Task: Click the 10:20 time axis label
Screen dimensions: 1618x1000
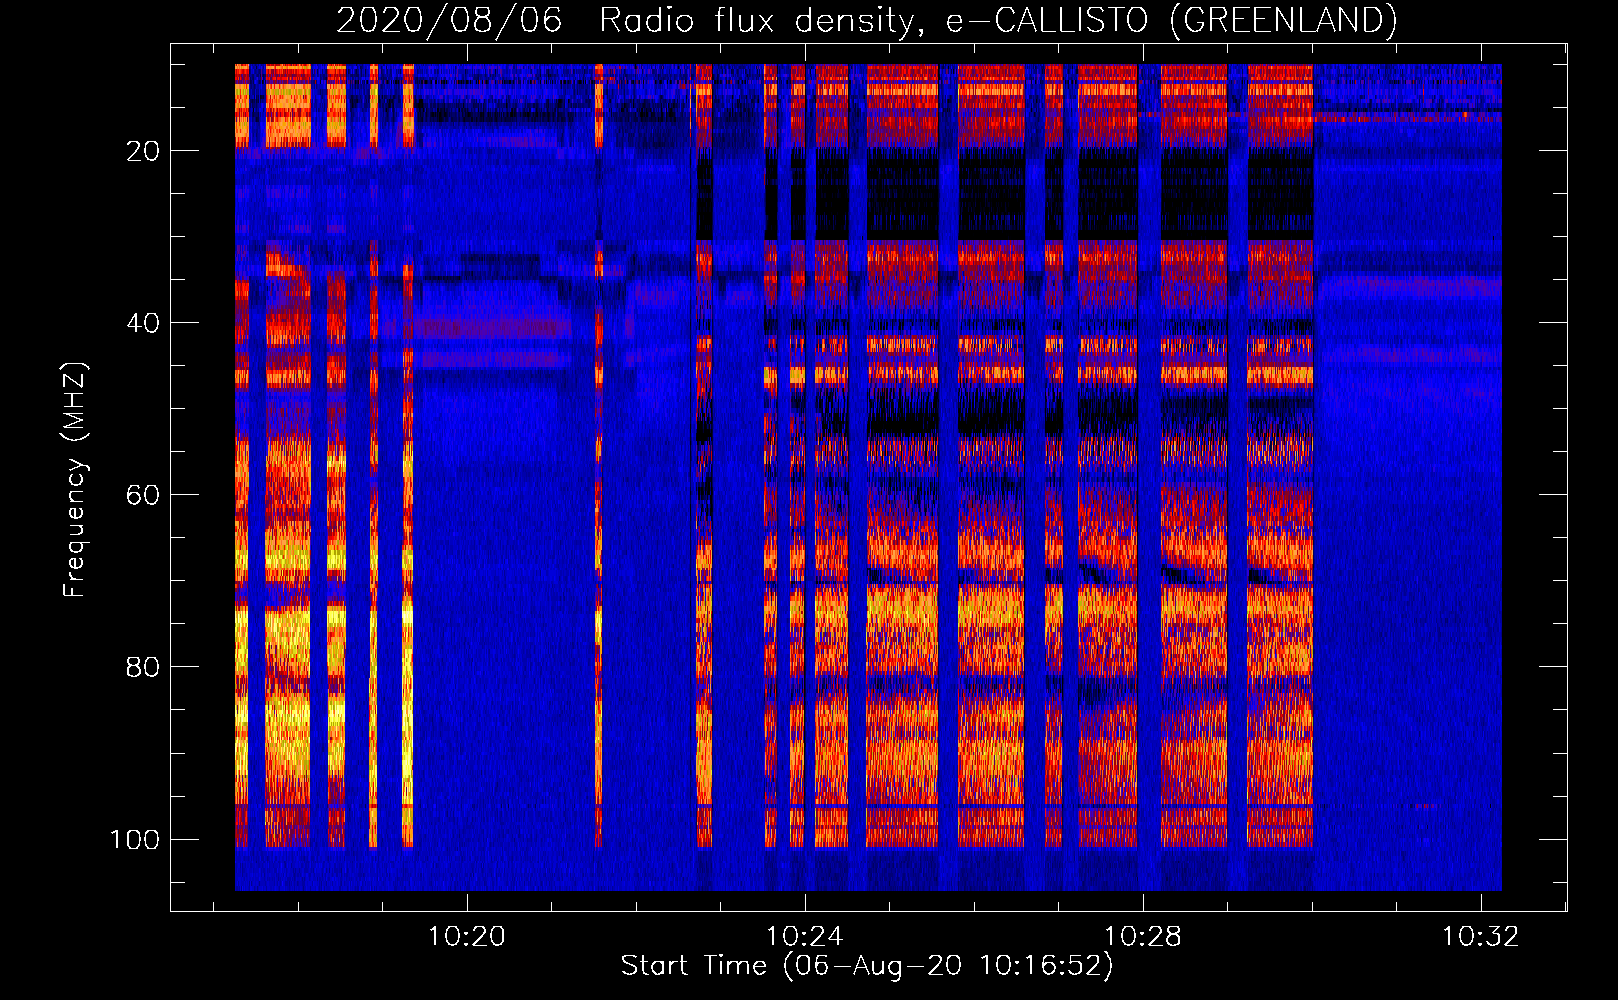Action: [x=467, y=937]
